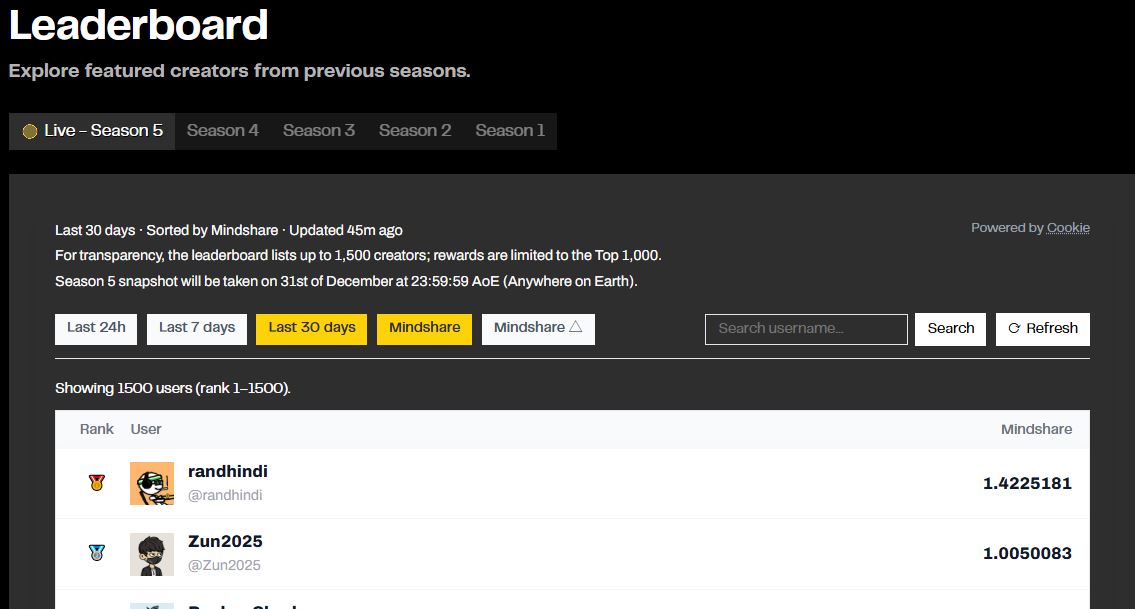Sort by Mindshare delta triangle button
1135x609 pixels.
click(x=538, y=329)
